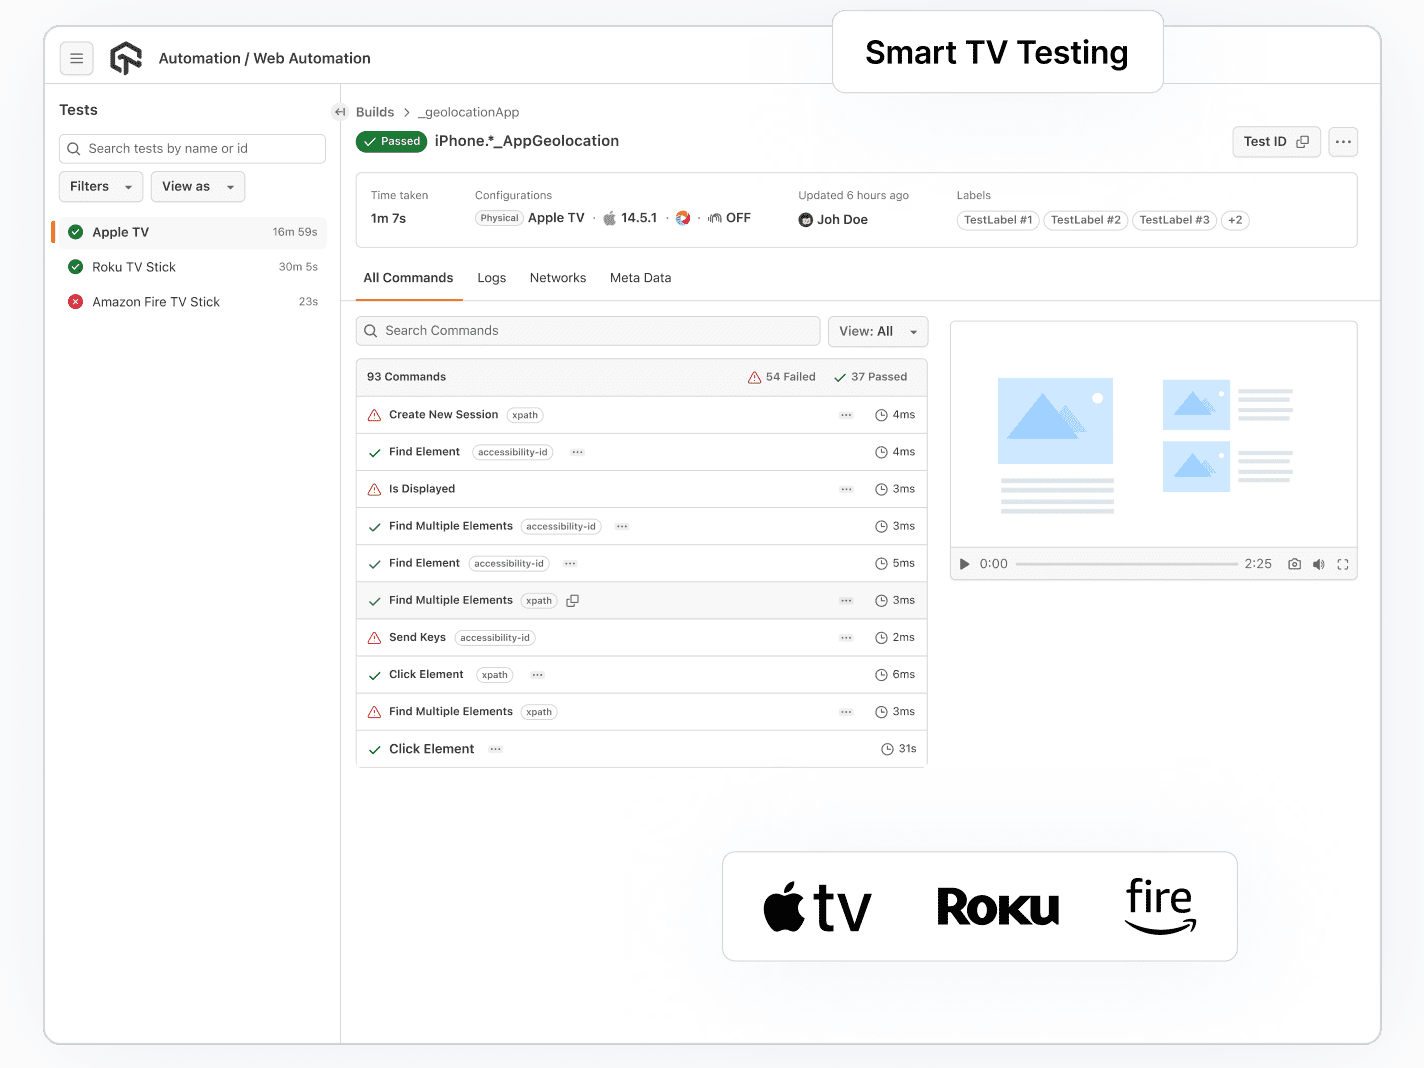Click the Passed status badge
Viewport: 1424px width, 1068px height.
pos(392,142)
